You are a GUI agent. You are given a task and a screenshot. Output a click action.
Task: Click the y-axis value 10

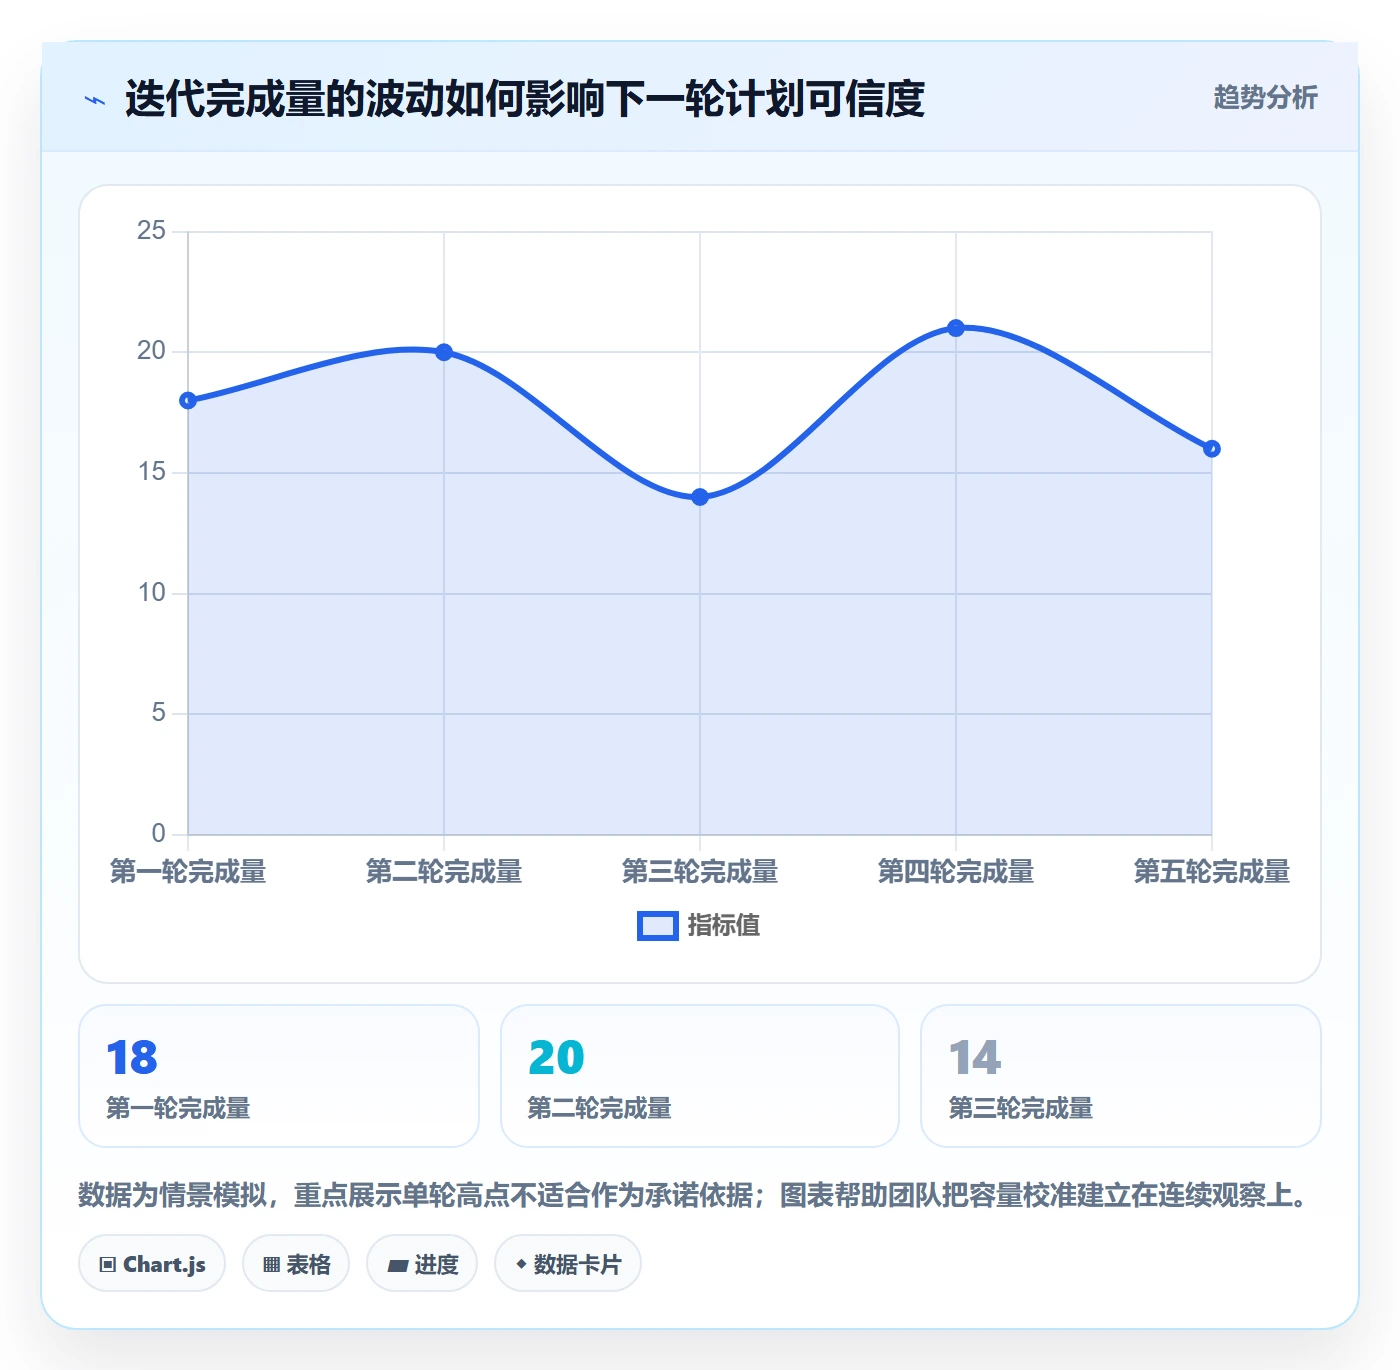151,593
